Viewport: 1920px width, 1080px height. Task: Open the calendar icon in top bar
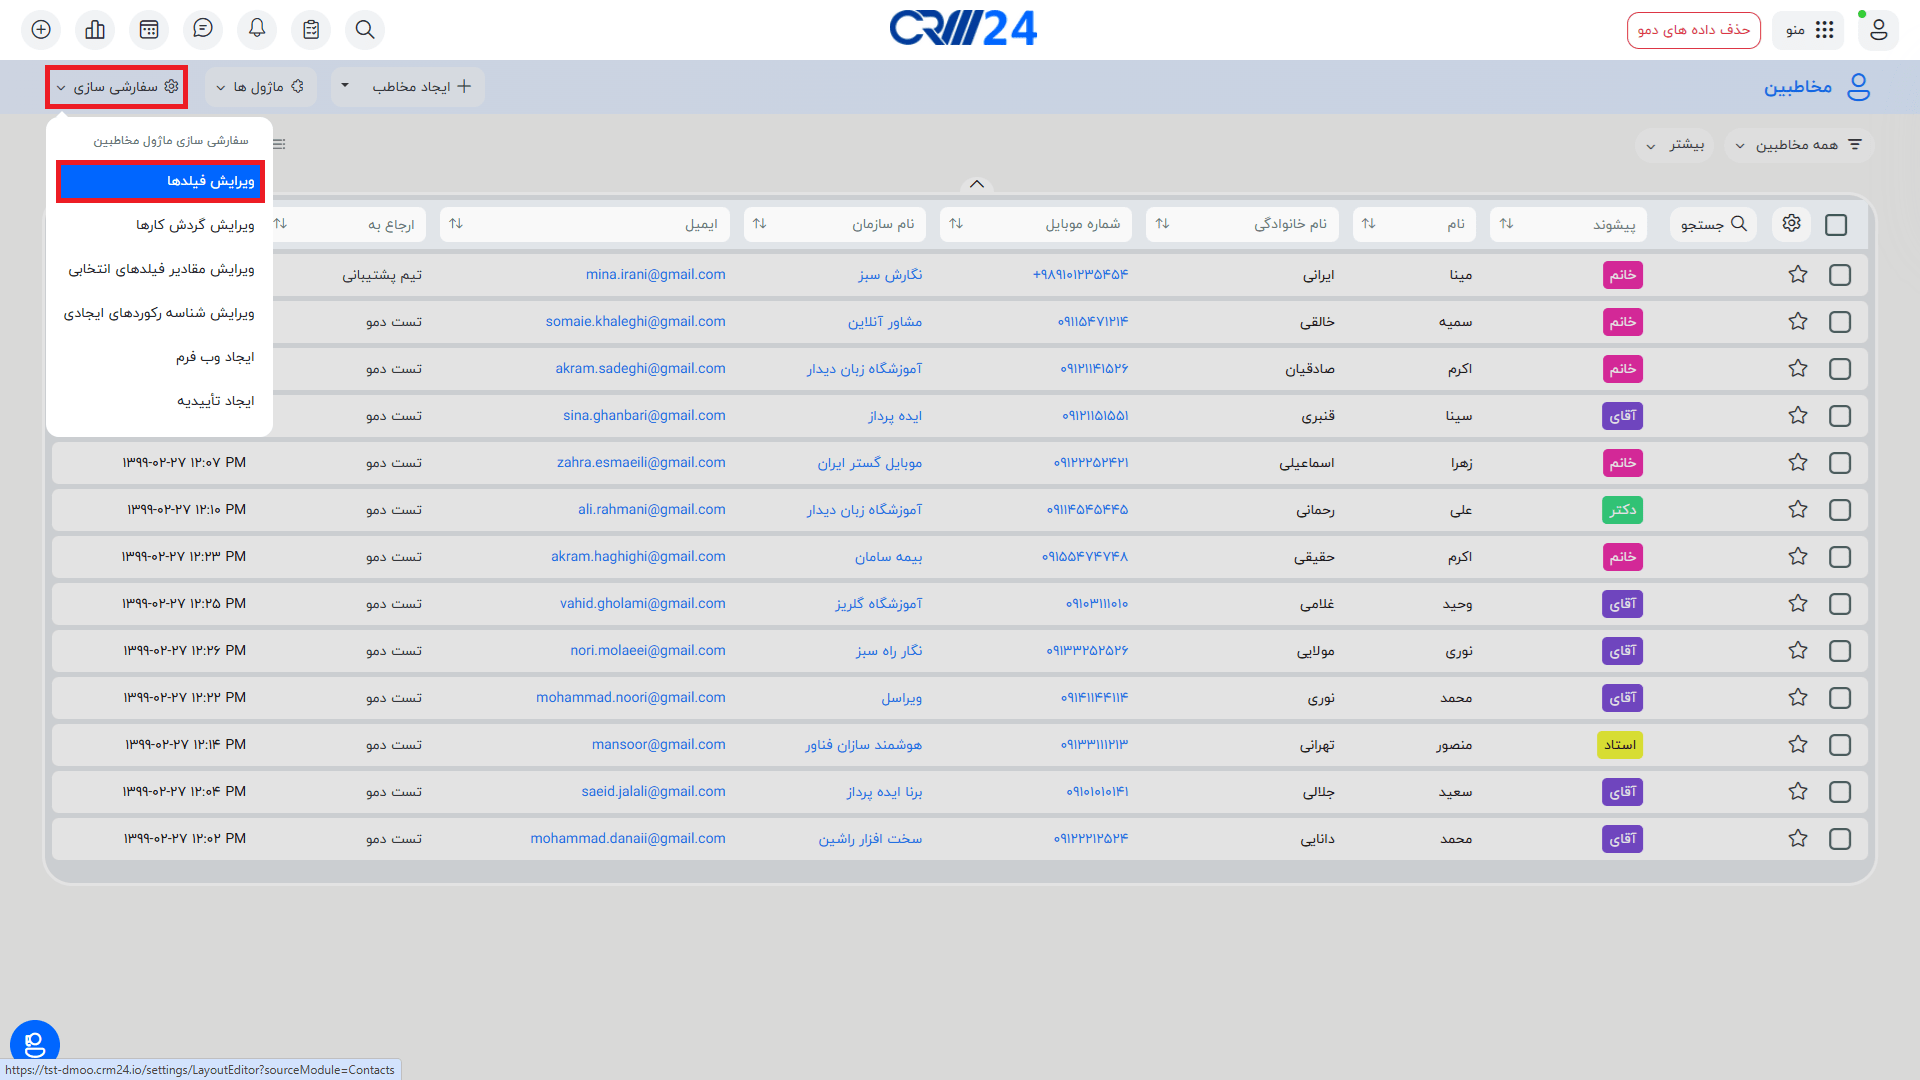pyautogui.click(x=149, y=30)
